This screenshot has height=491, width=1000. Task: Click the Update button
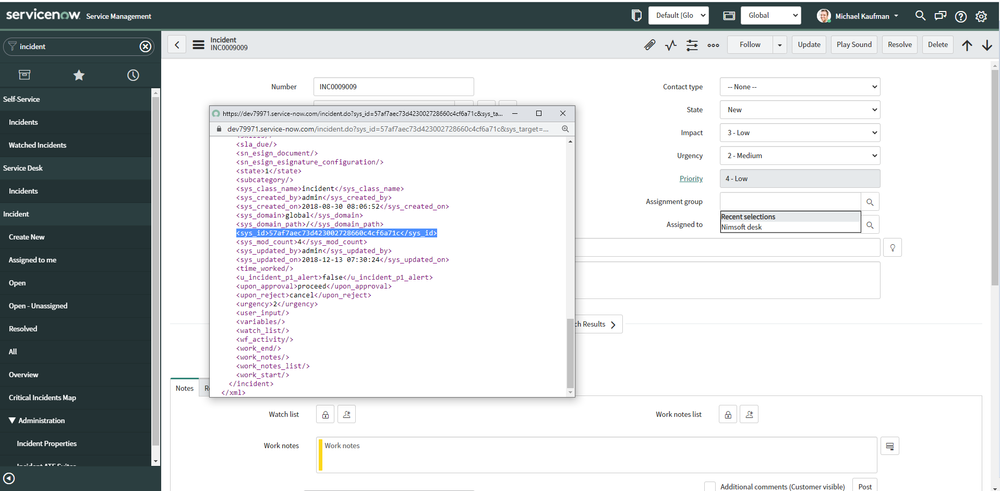click(x=809, y=45)
